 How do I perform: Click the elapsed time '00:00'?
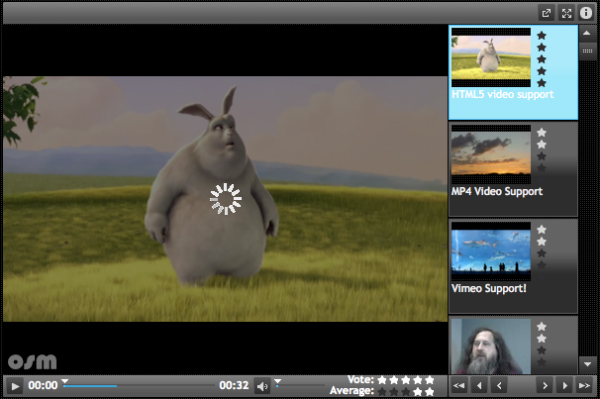coord(43,385)
